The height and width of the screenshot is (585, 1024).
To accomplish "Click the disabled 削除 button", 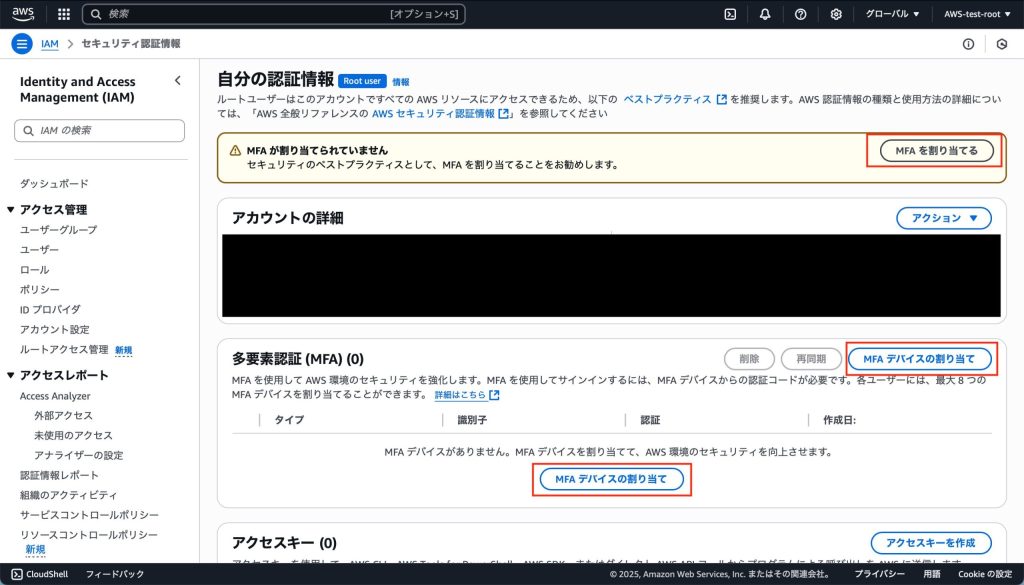I will click(x=749, y=358).
